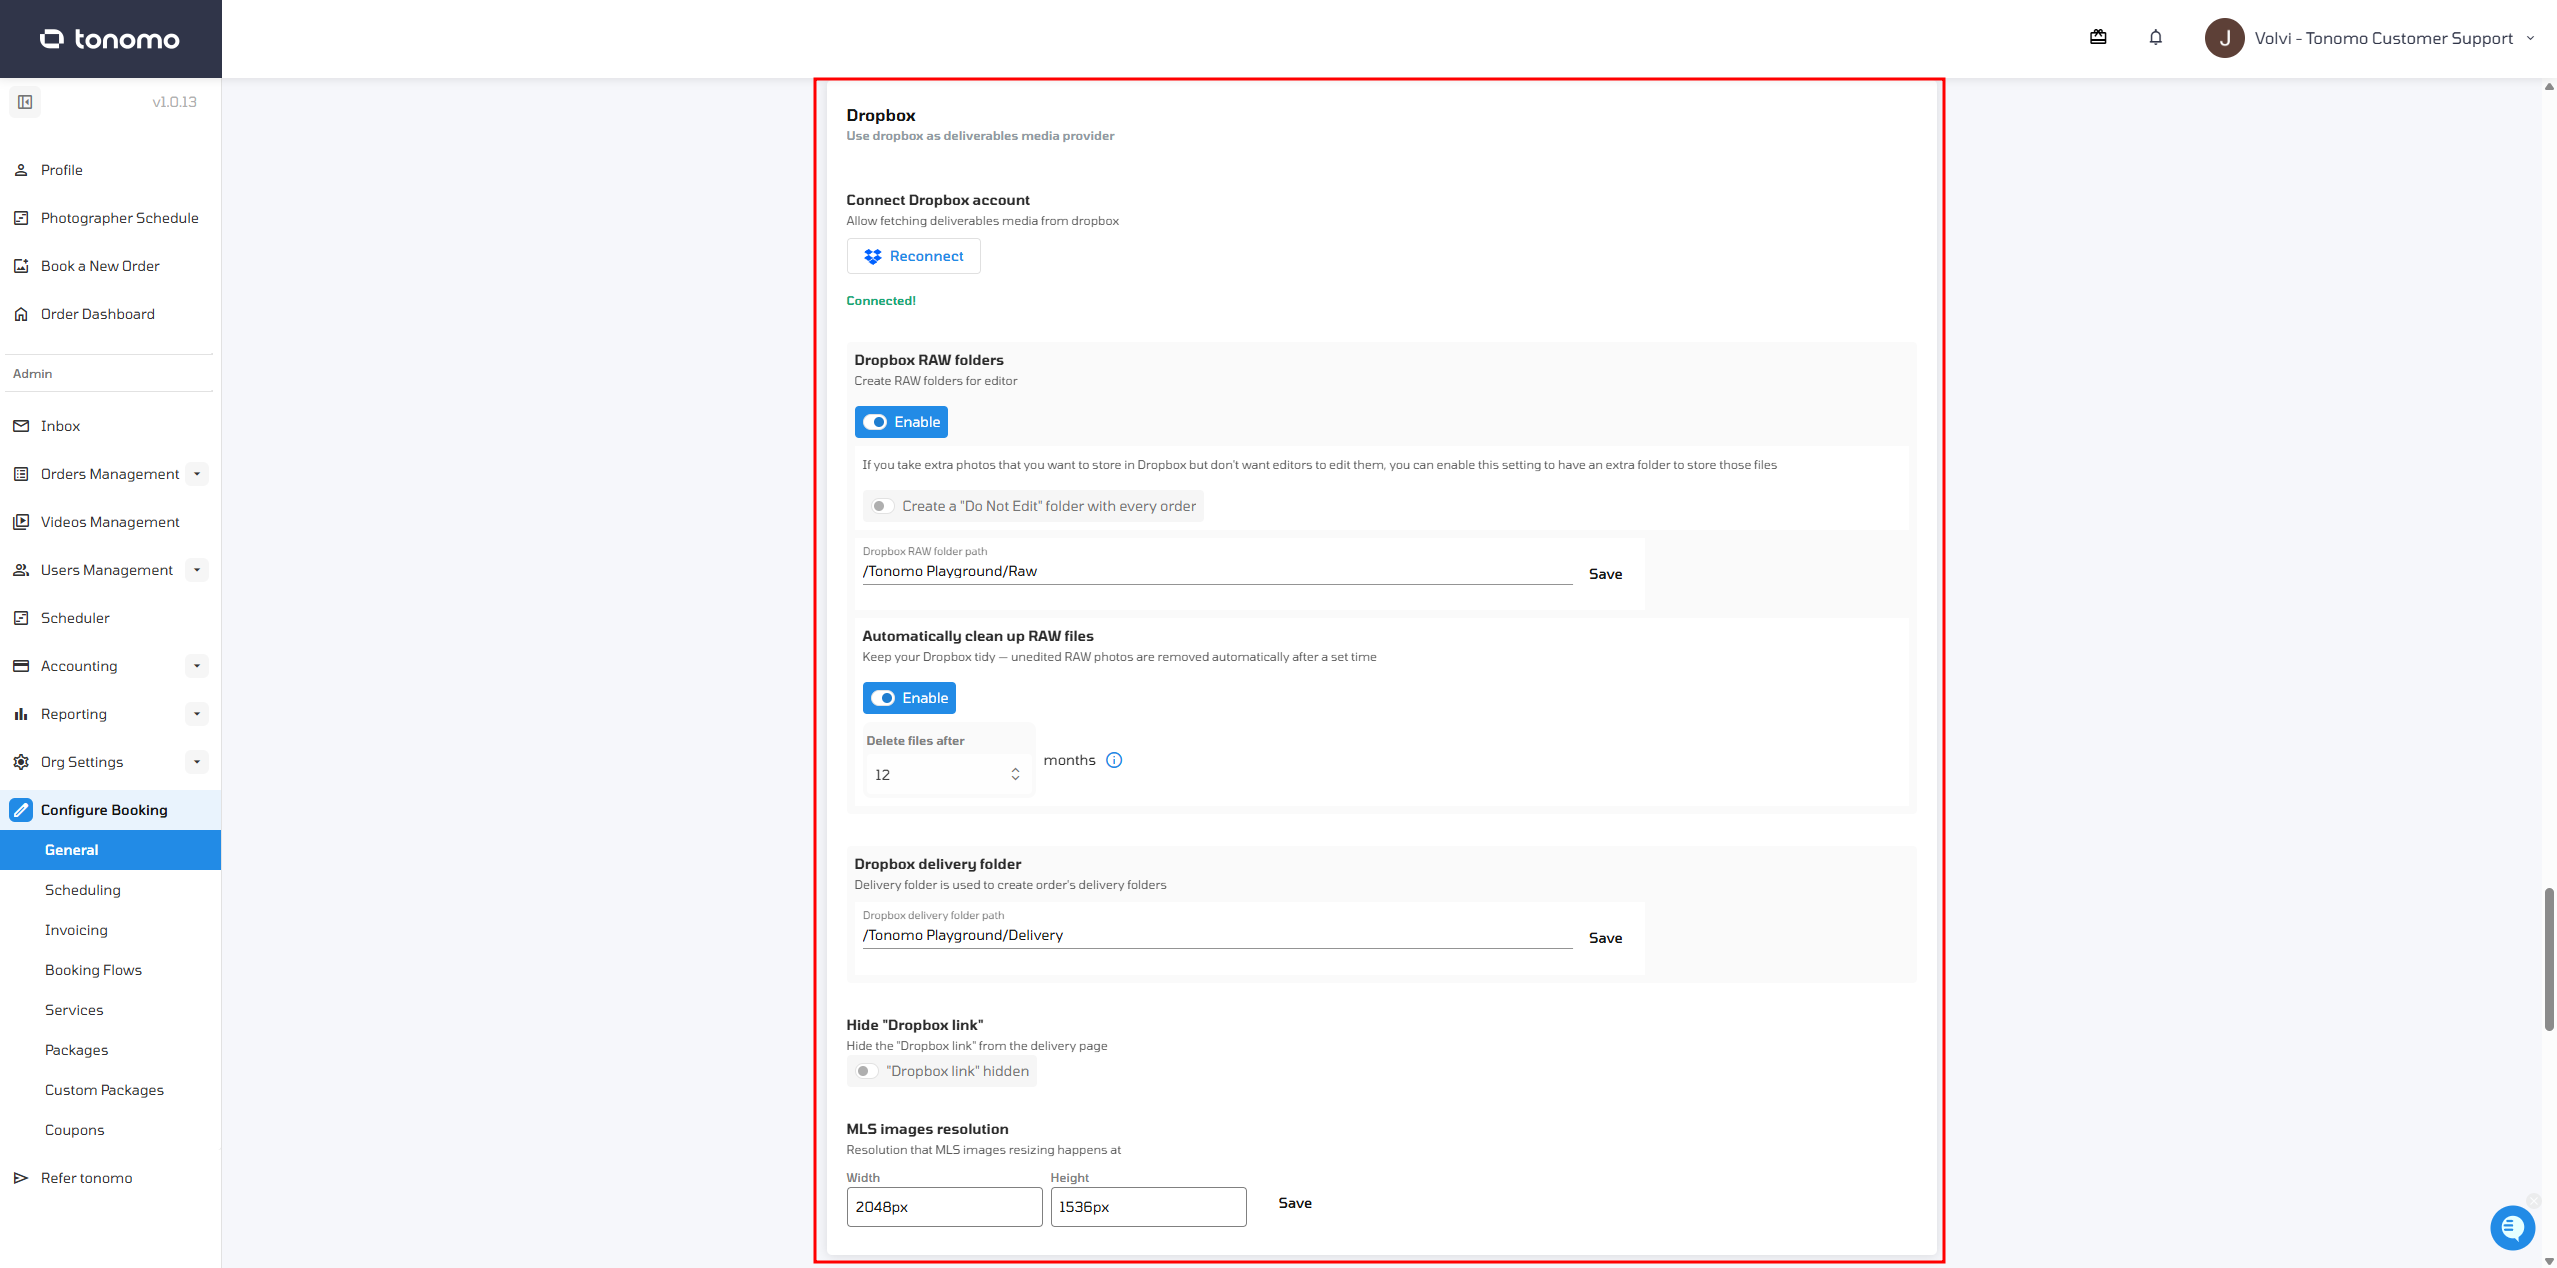Click the Book a New Order icon
Viewport: 2557px width, 1268px height.
(21, 266)
